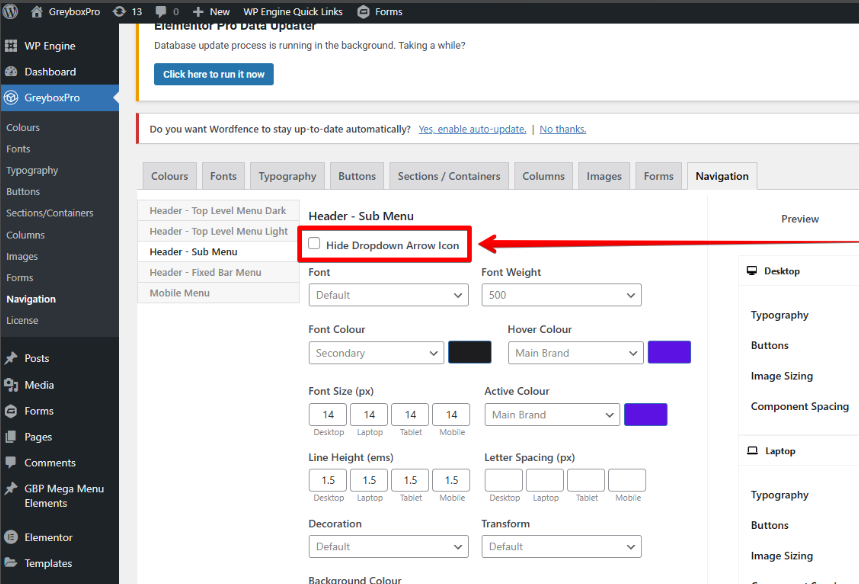Click the black Font Colour swatch
Viewport: 859px width, 584px height.
point(469,352)
